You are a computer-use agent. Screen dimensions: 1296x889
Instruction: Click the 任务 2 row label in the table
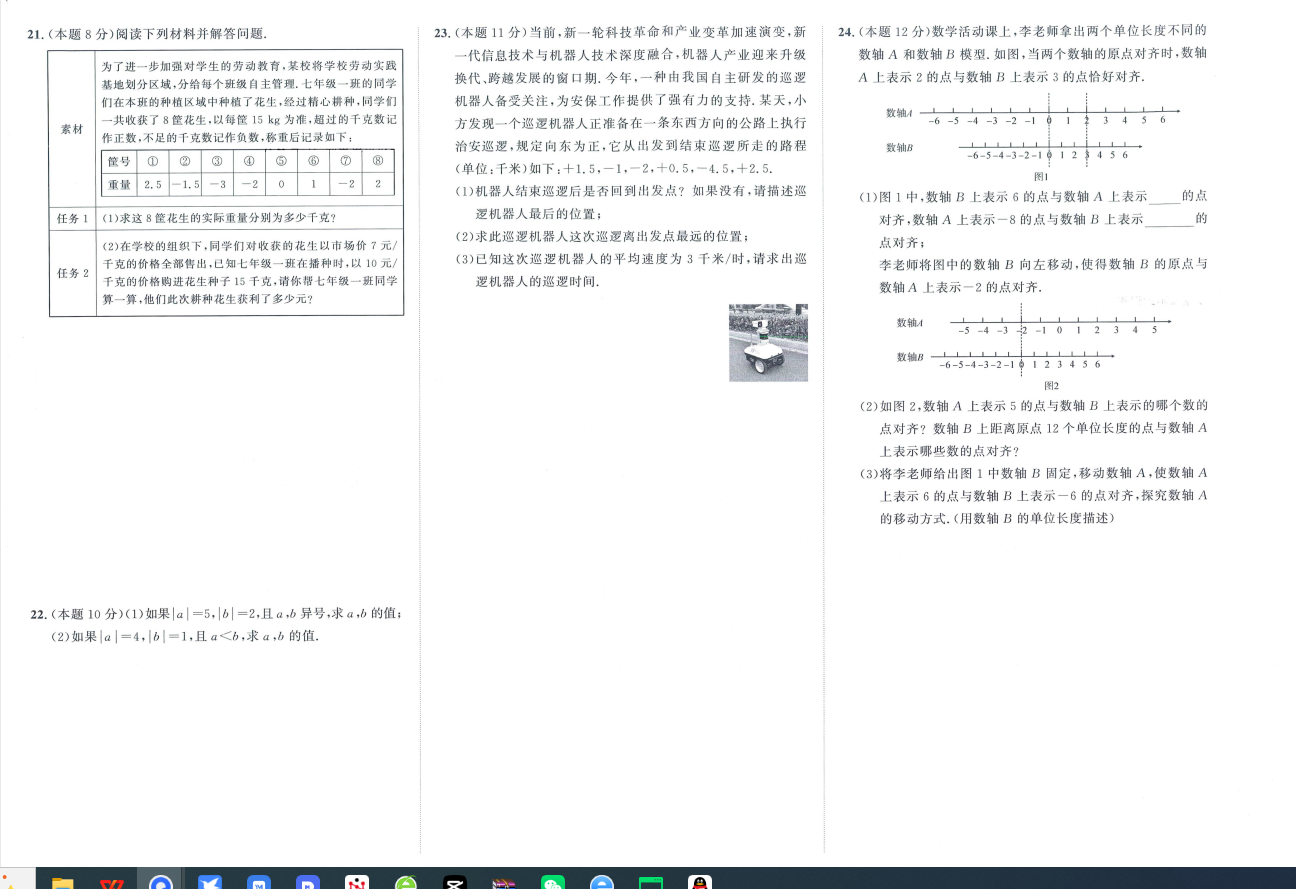(72, 273)
